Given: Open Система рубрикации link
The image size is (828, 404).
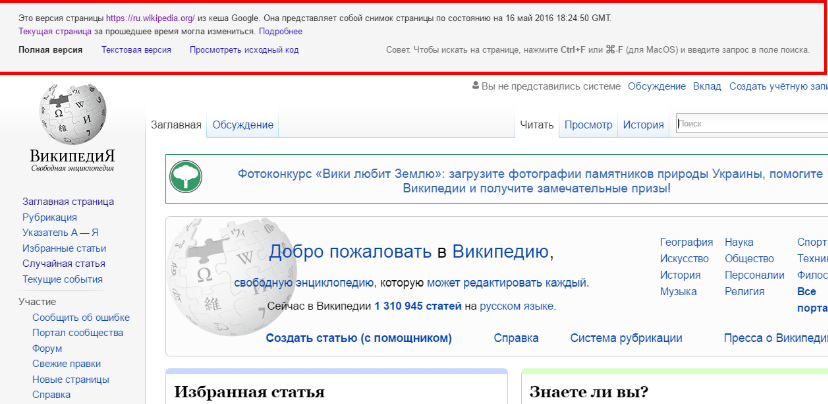Looking at the screenshot, I should (626, 338).
